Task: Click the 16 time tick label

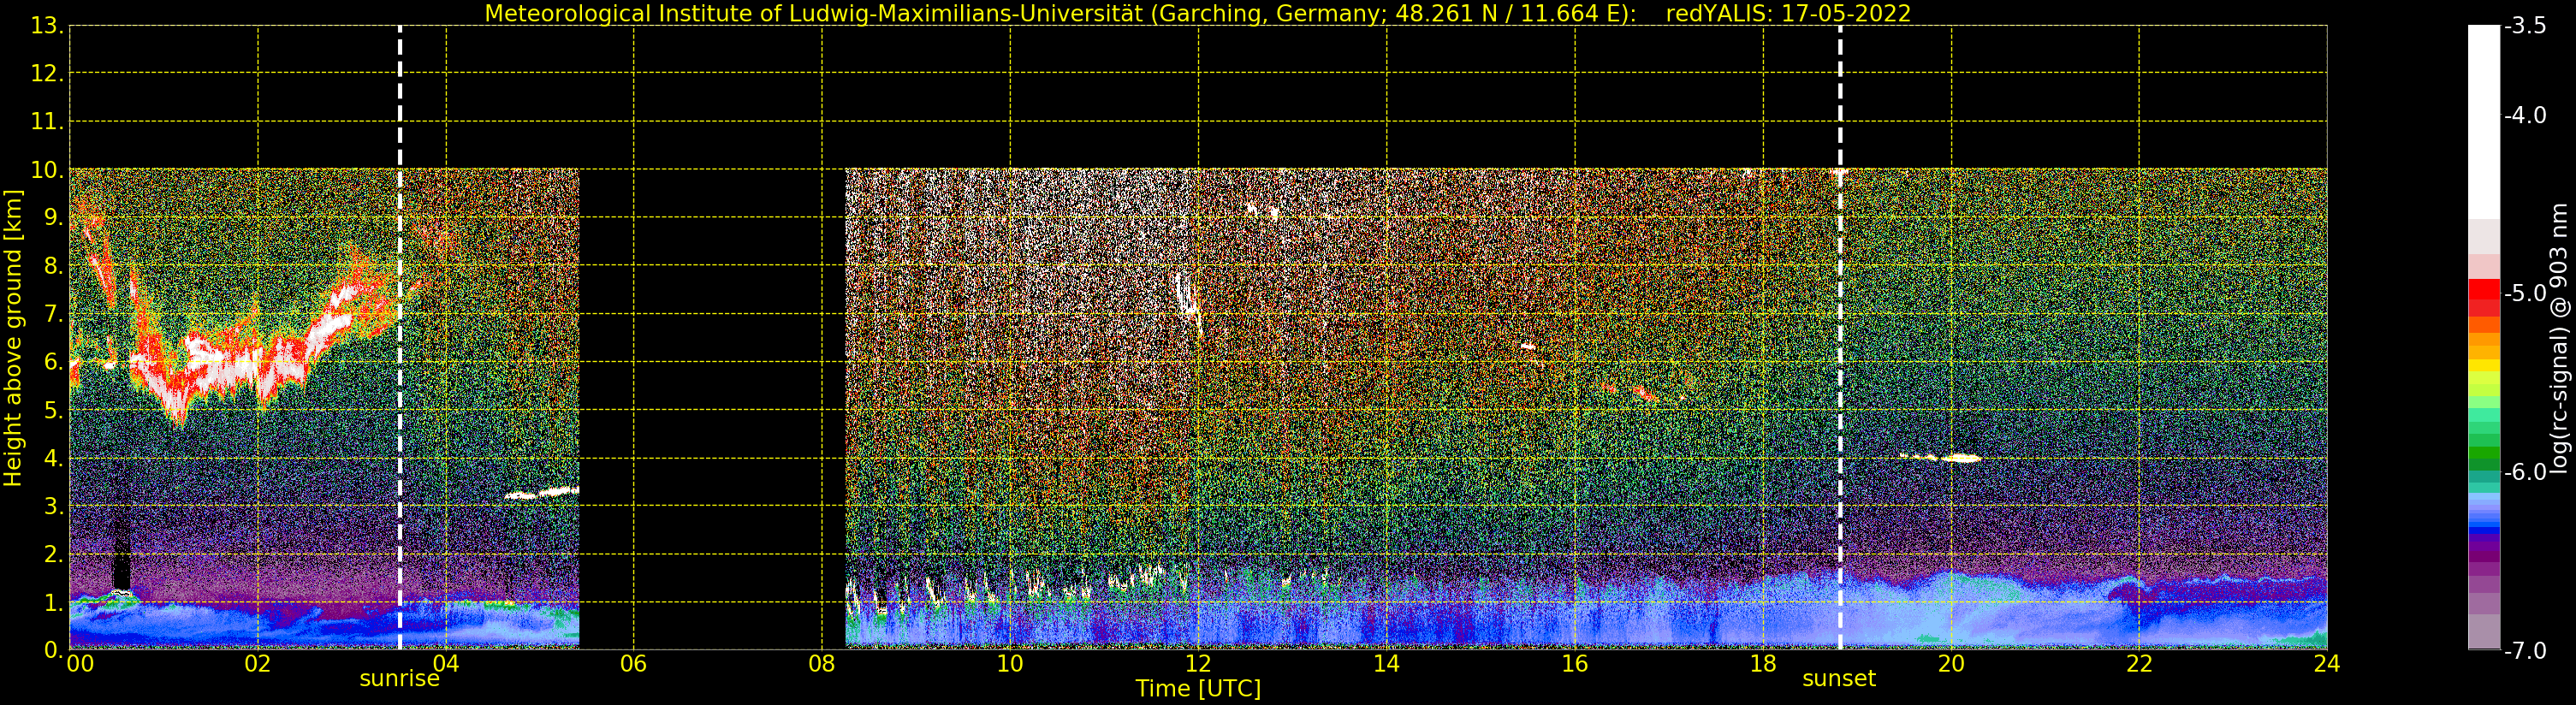Action: click(x=1575, y=665)
